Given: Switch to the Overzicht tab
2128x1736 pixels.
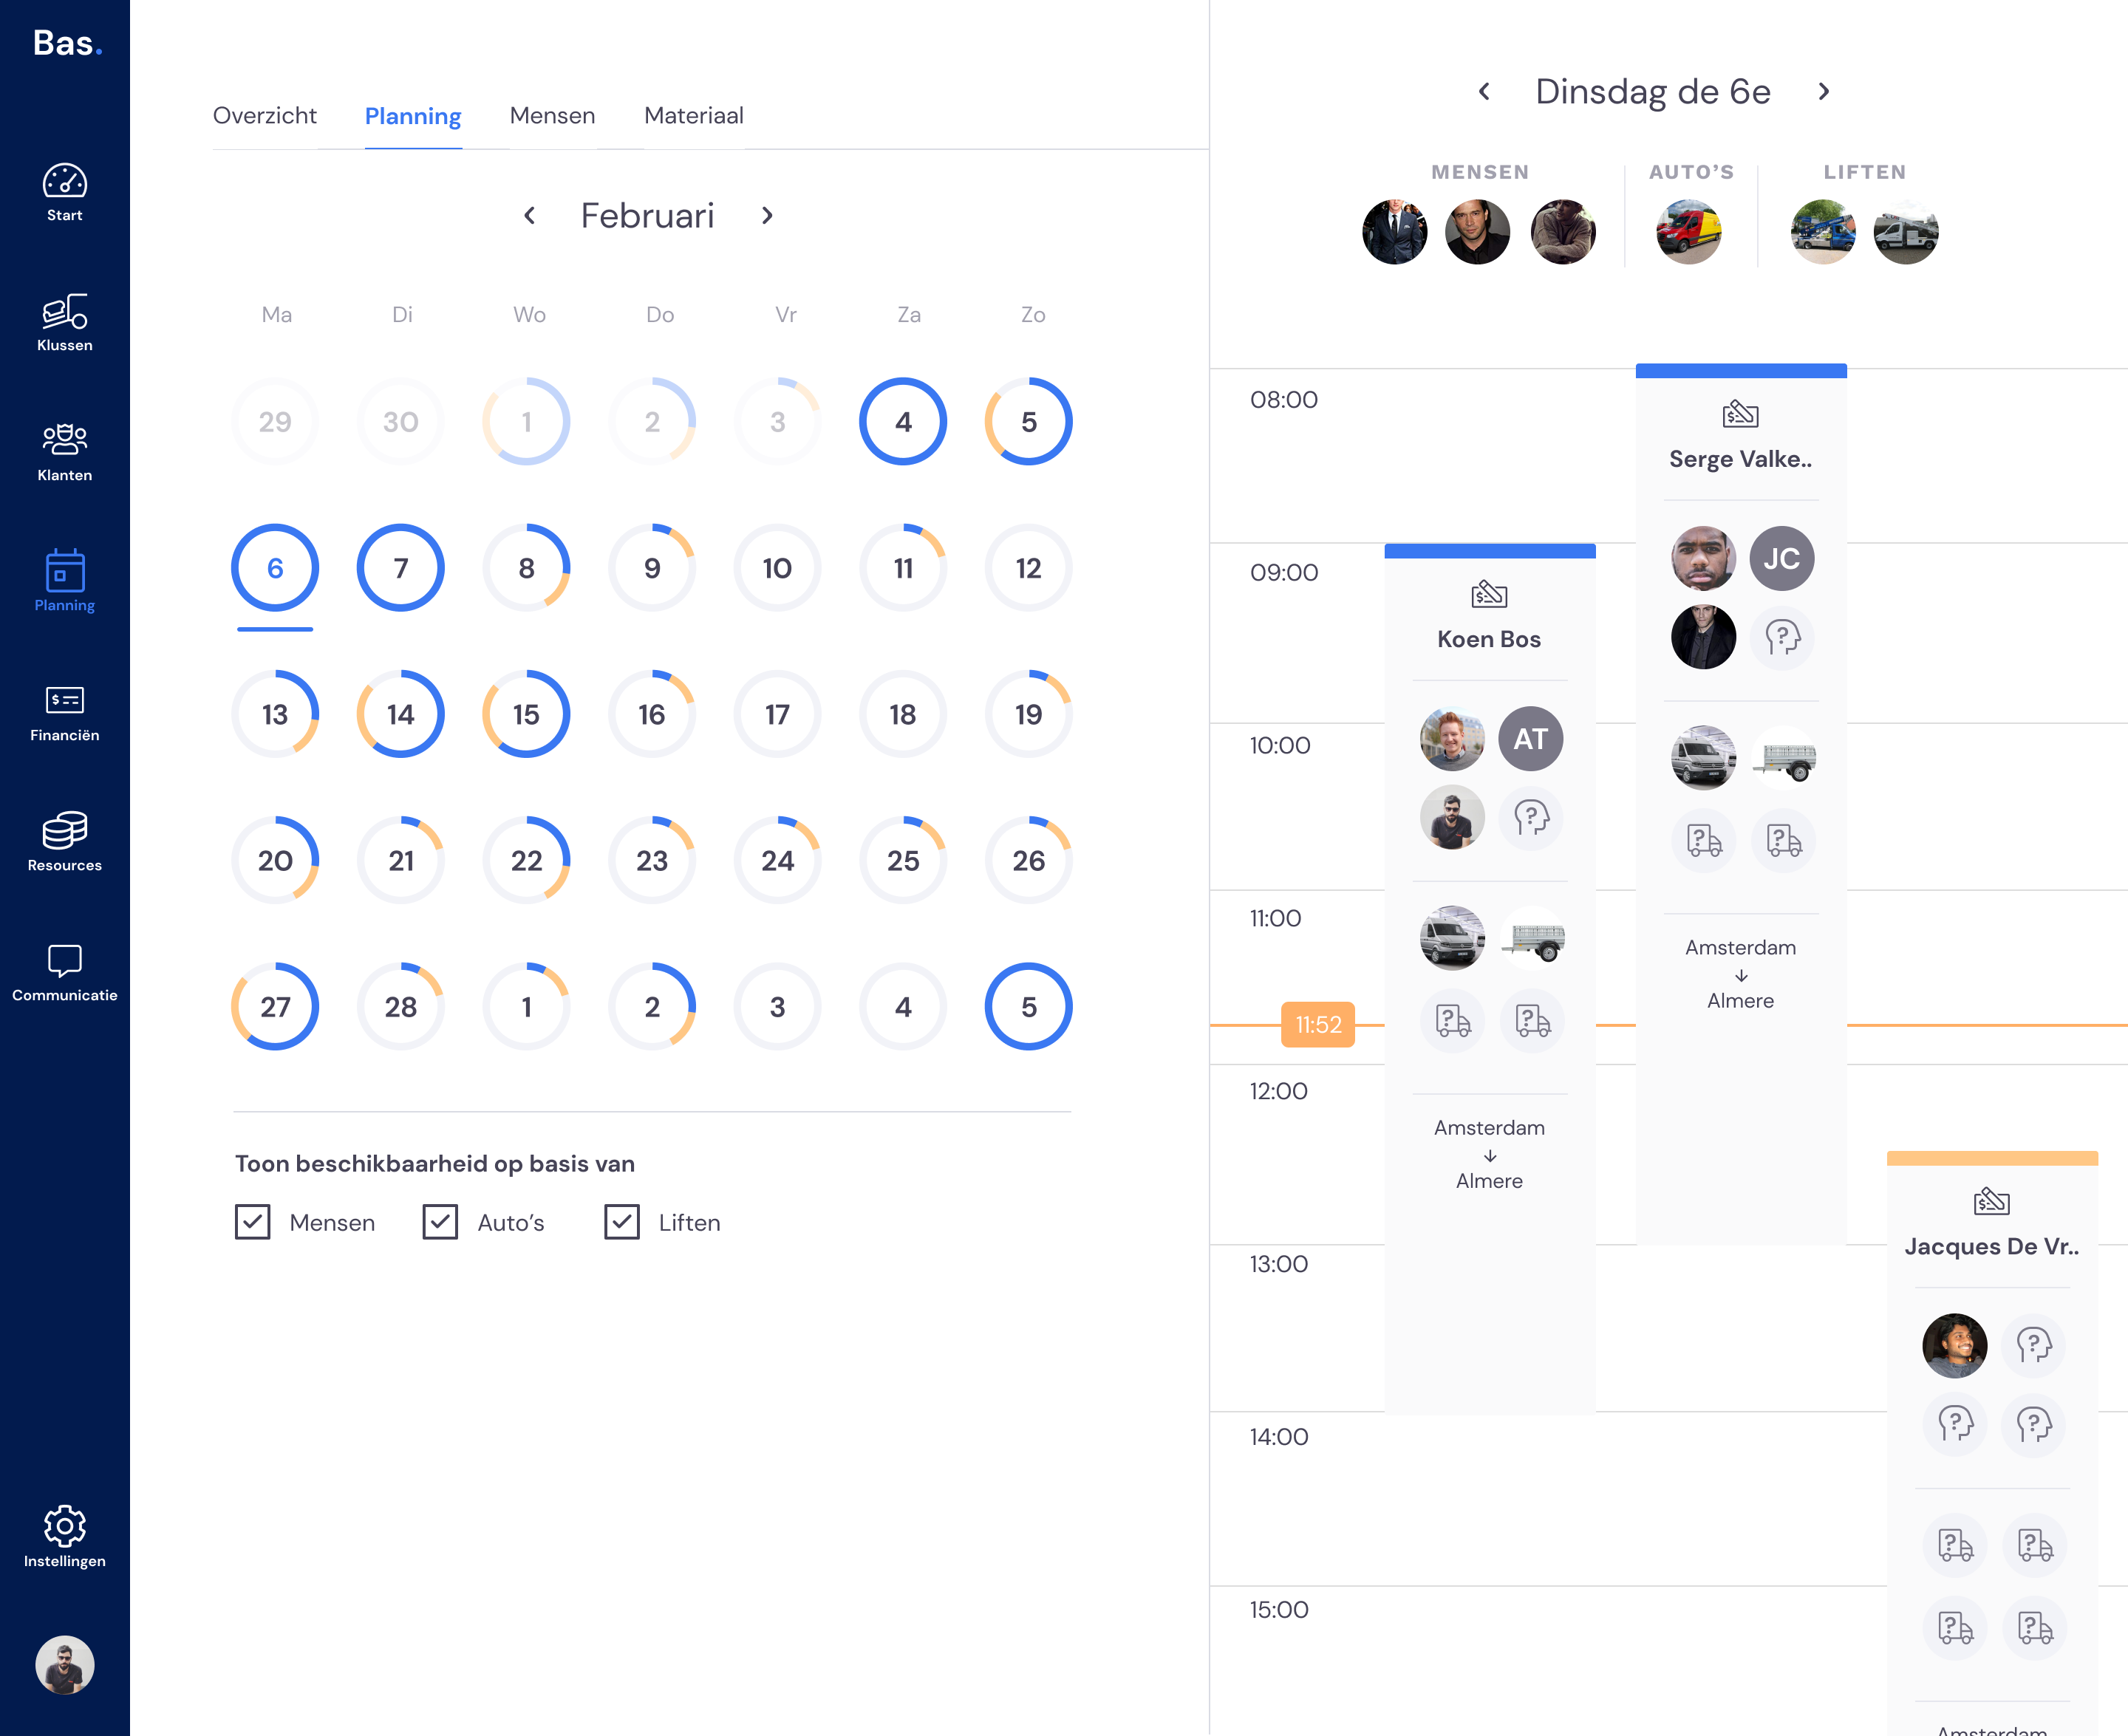Looking at the screenshot, I should (264, 116).
